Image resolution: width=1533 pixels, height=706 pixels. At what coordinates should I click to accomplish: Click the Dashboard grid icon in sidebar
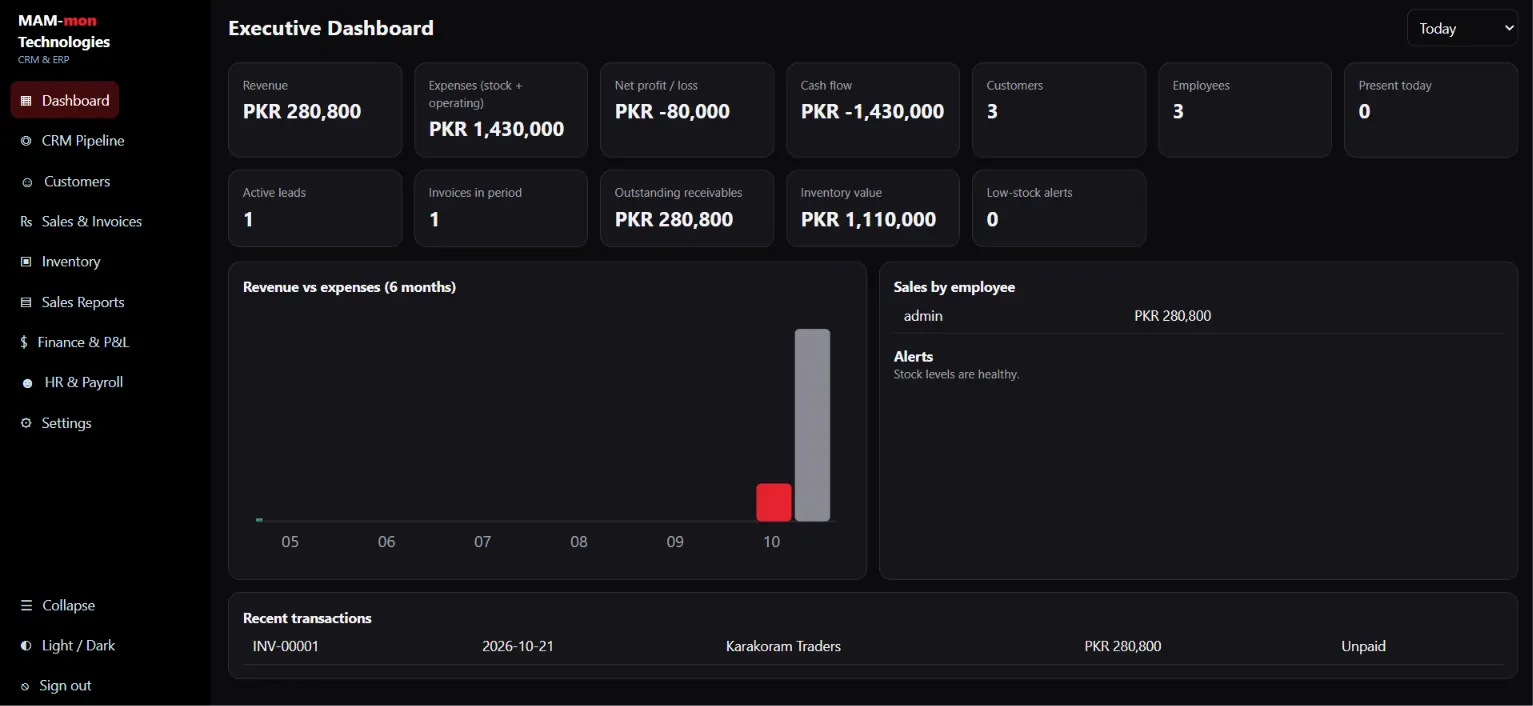(26, 101)
